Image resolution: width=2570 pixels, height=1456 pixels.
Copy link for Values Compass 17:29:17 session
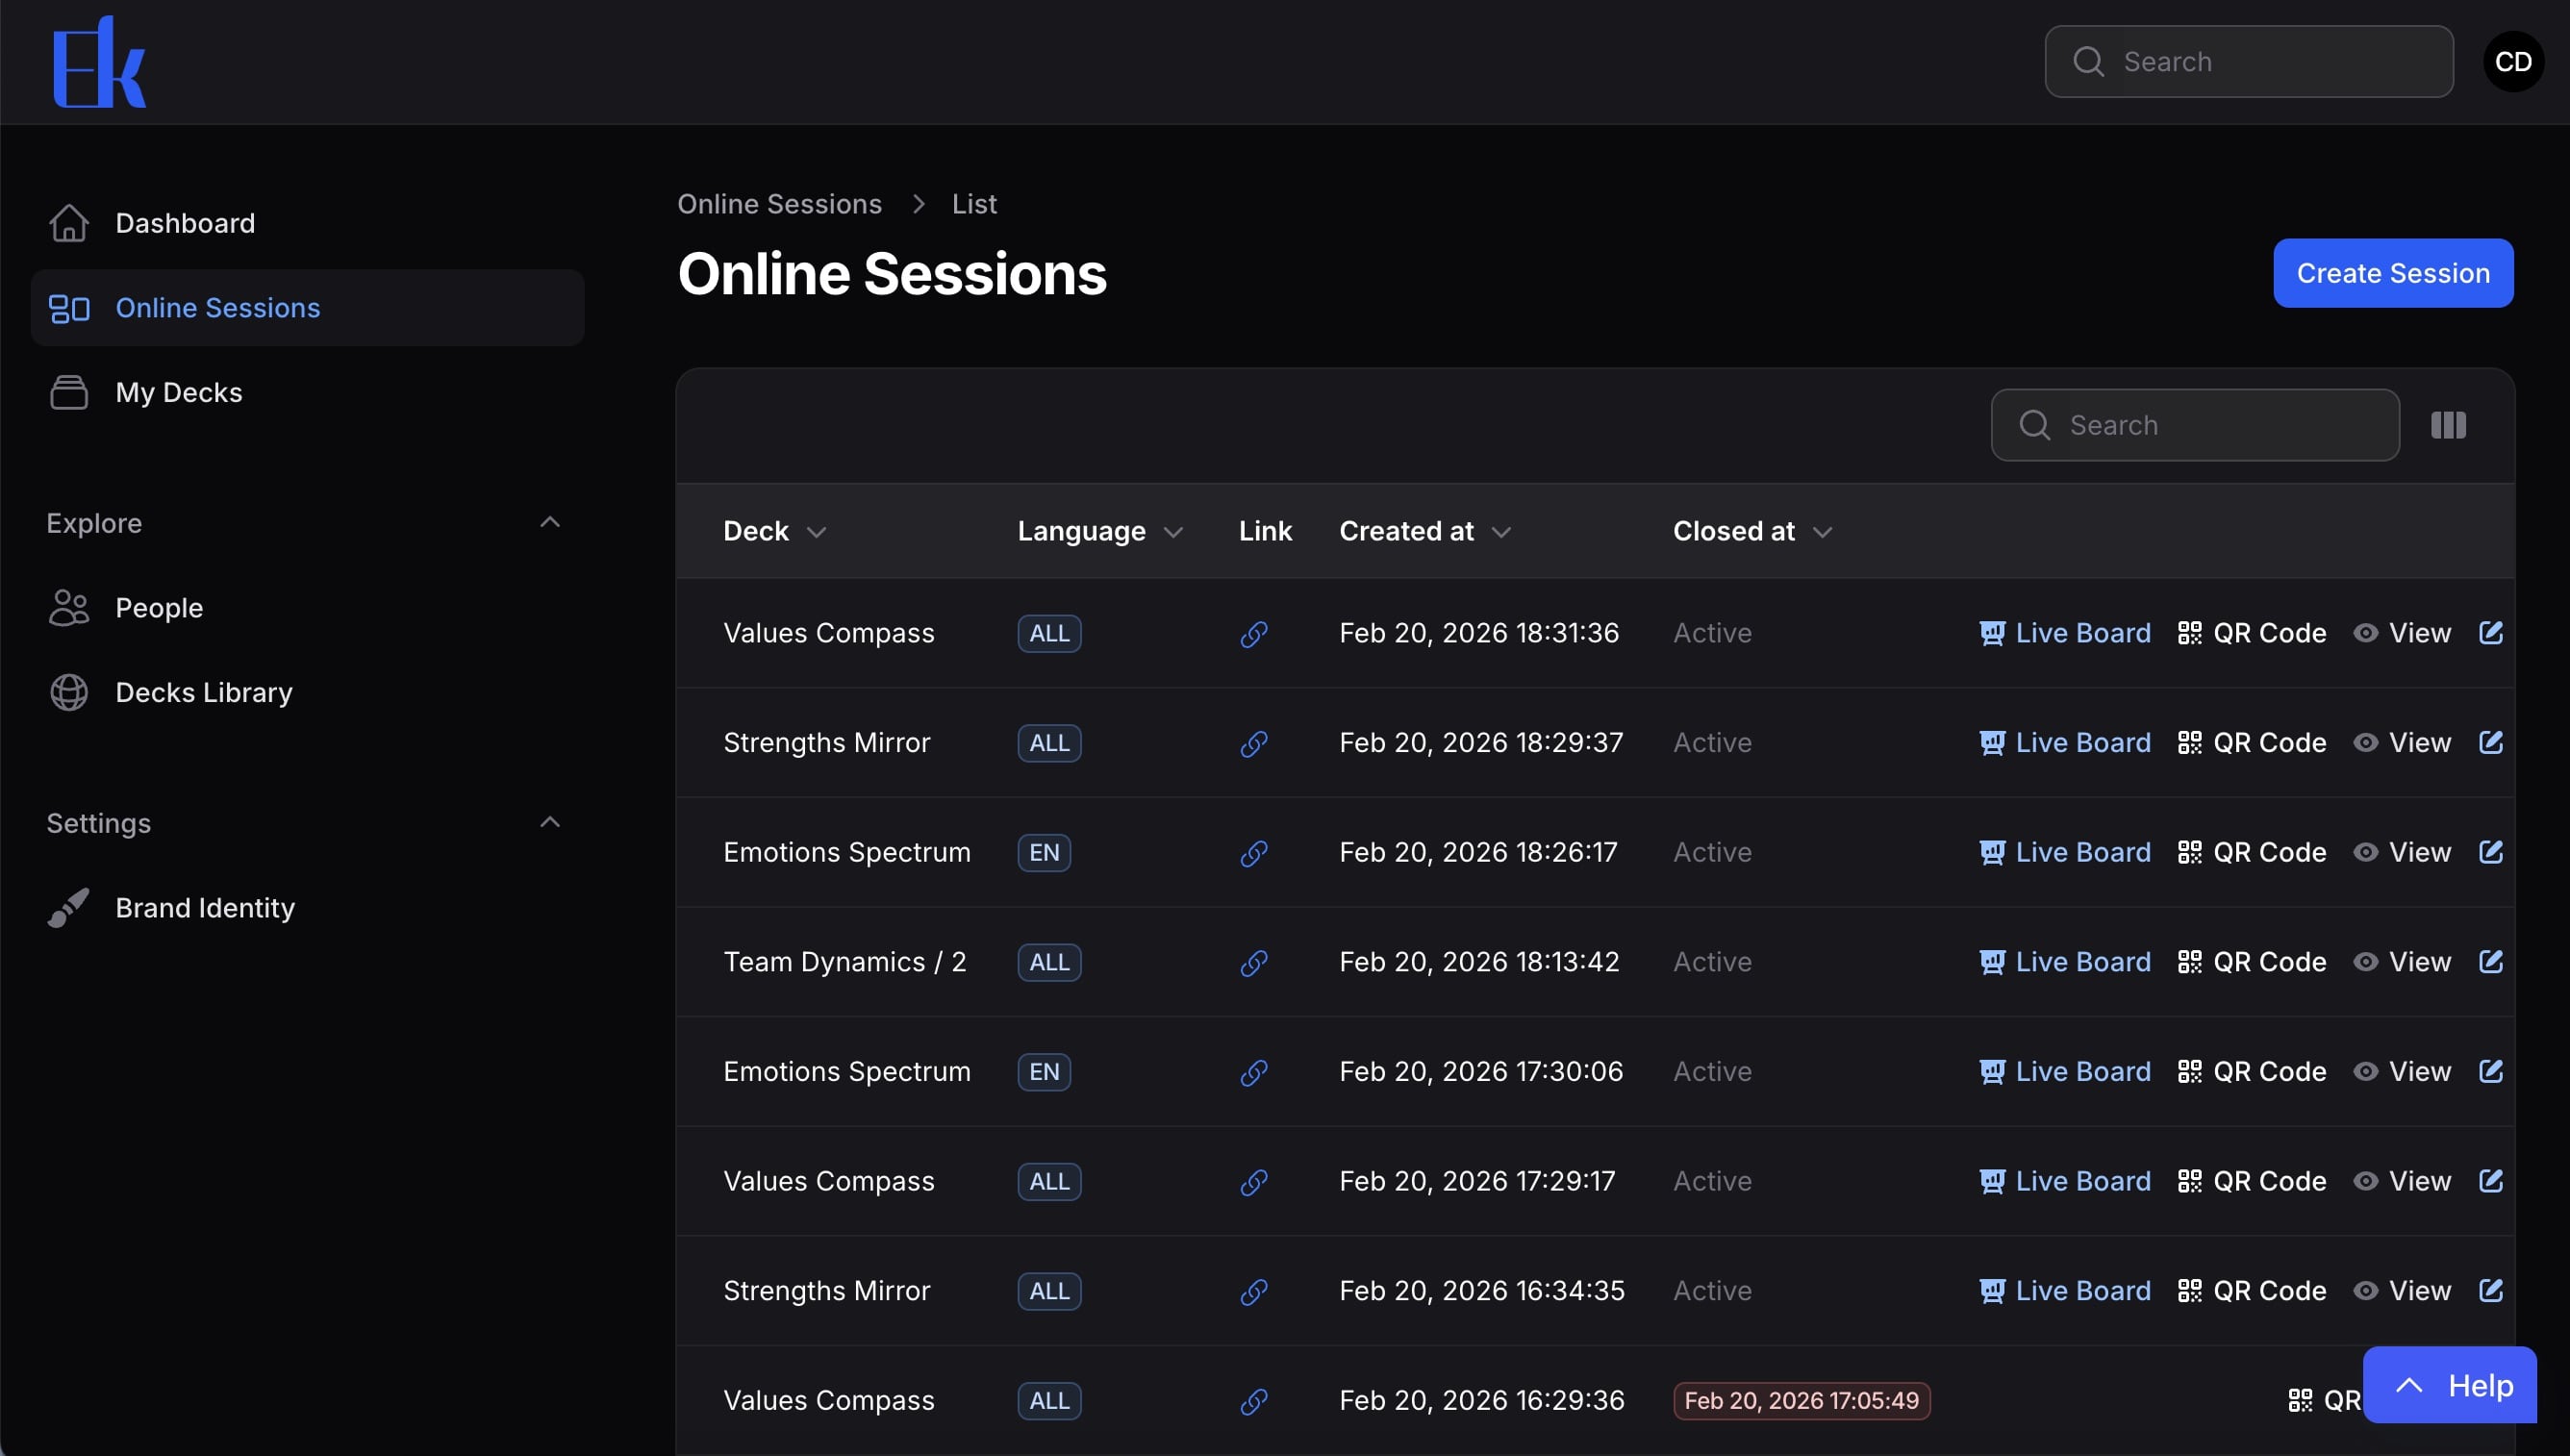click(1254, 1182)
